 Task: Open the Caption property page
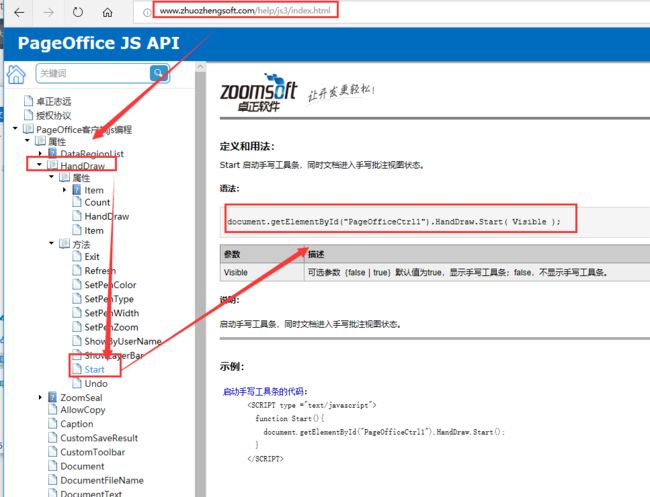point(77,424)
